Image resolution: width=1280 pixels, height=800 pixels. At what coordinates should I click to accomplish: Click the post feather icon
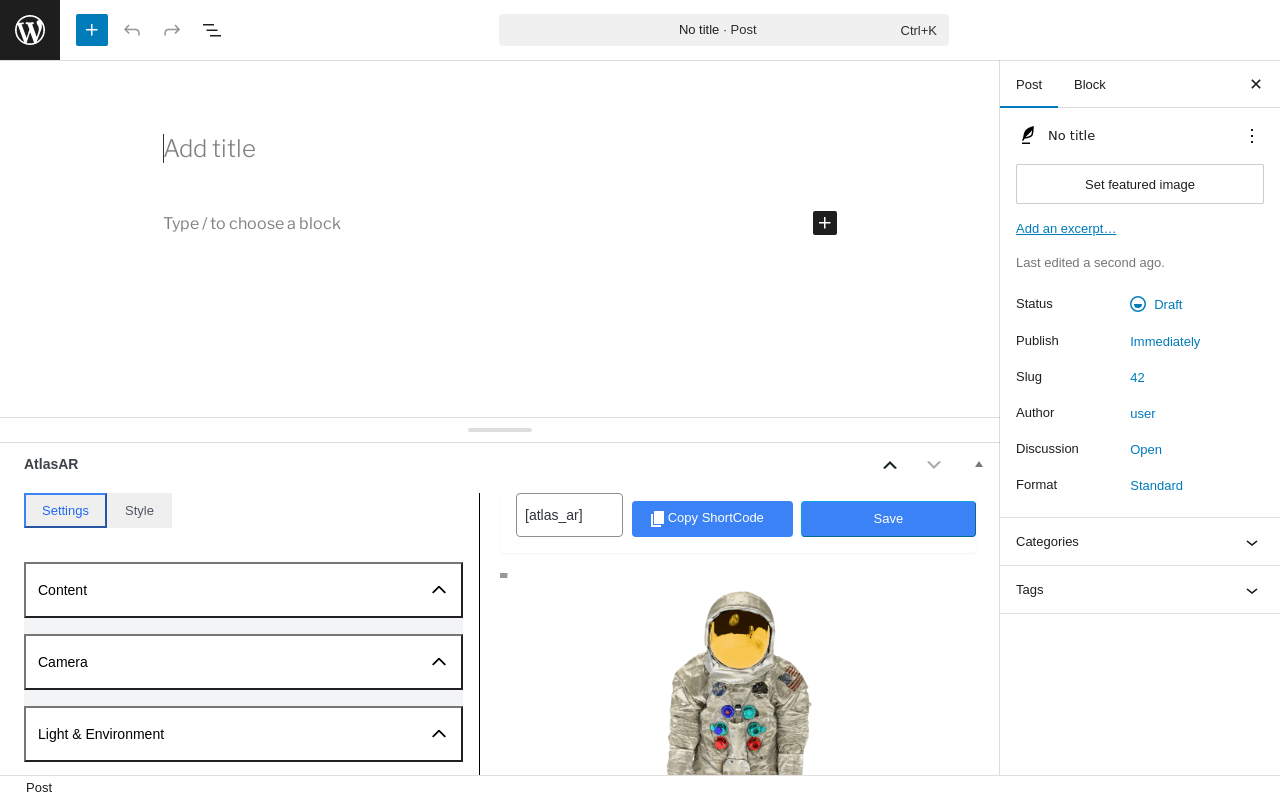pos(1027,135)
